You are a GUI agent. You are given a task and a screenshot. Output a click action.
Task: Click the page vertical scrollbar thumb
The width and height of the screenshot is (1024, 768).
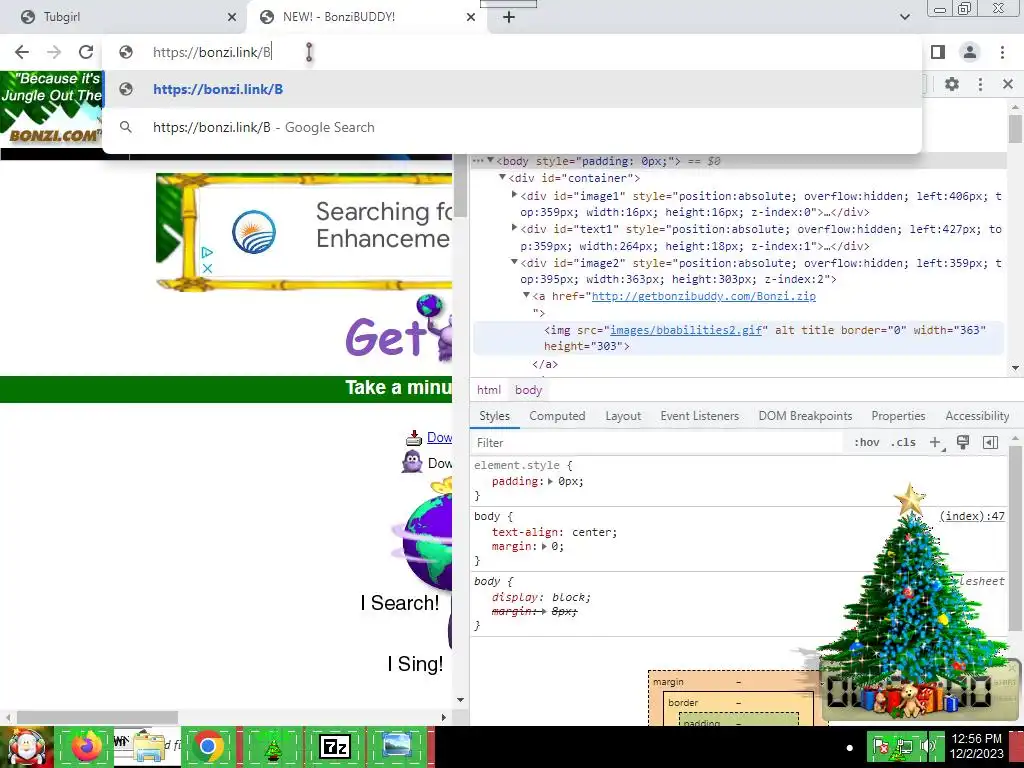tap(460, 189)
